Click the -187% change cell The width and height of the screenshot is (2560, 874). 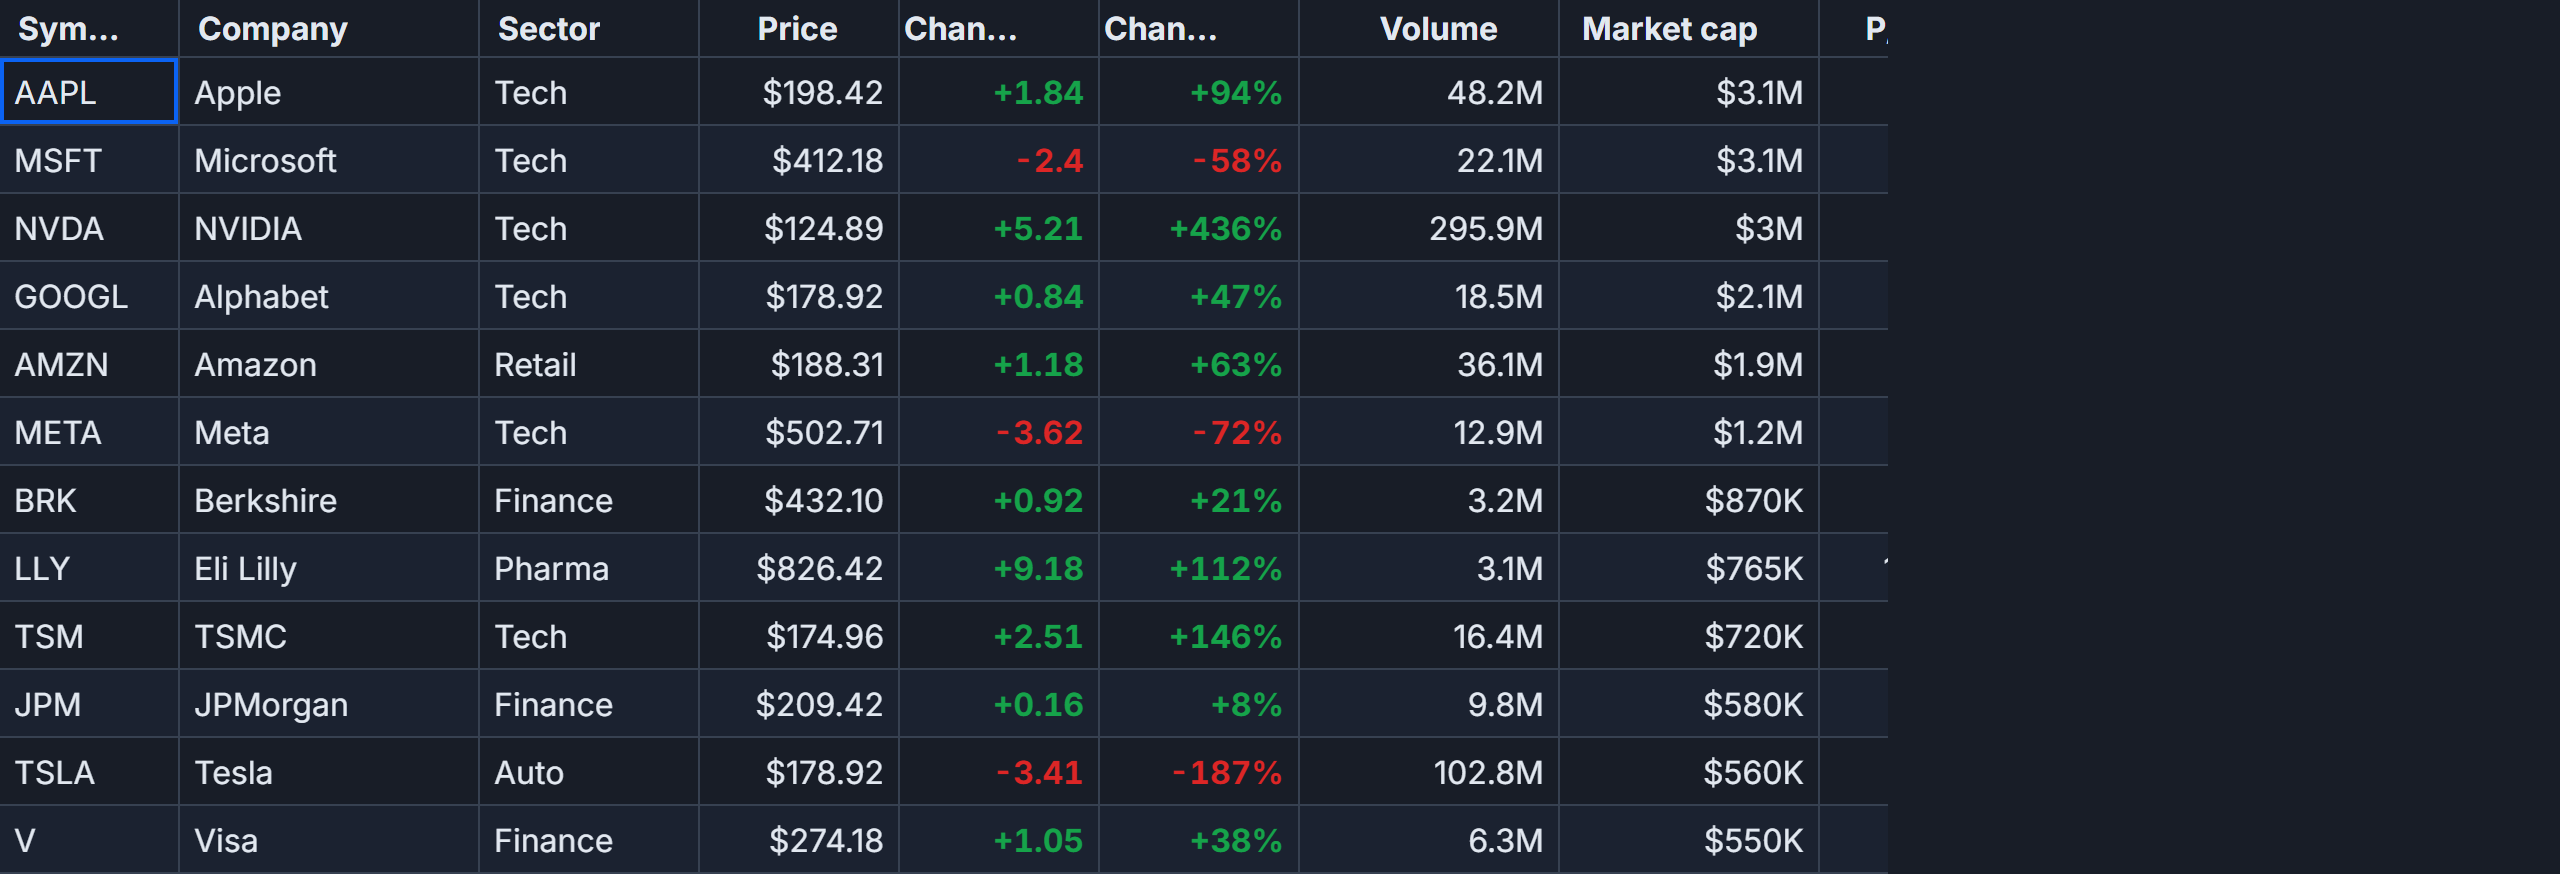1199,772
